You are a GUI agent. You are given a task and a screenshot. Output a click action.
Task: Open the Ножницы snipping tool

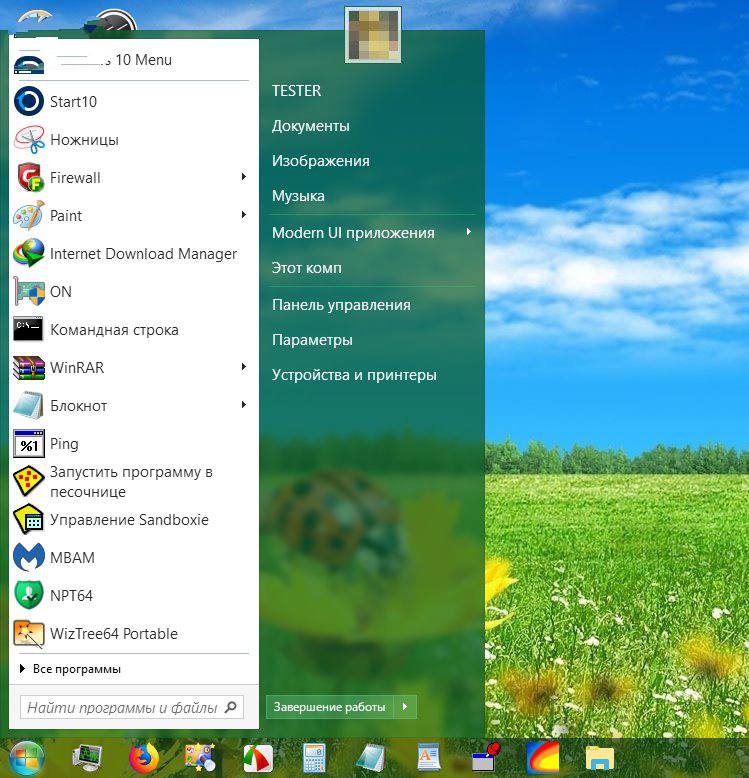(x=84, y=140)
